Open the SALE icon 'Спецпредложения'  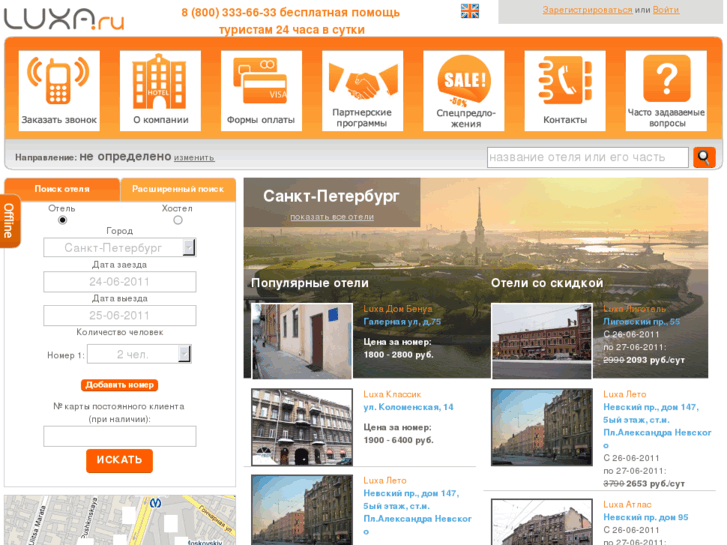click(464, 91)
